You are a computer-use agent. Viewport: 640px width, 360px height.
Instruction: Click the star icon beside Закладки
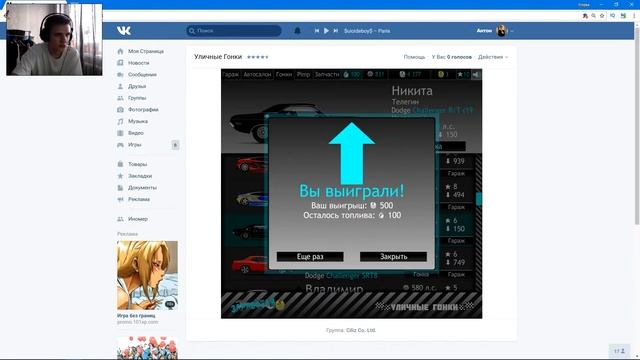(x=120, y=176)
